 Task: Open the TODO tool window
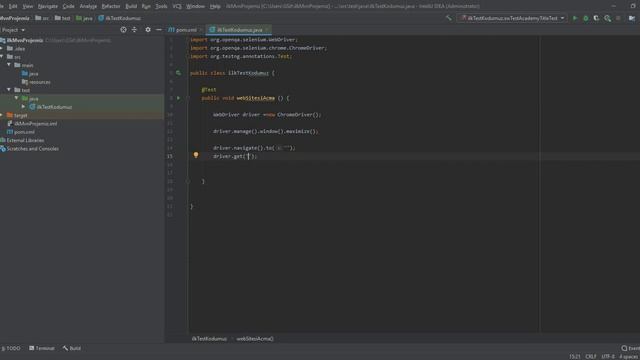[11, 348]
